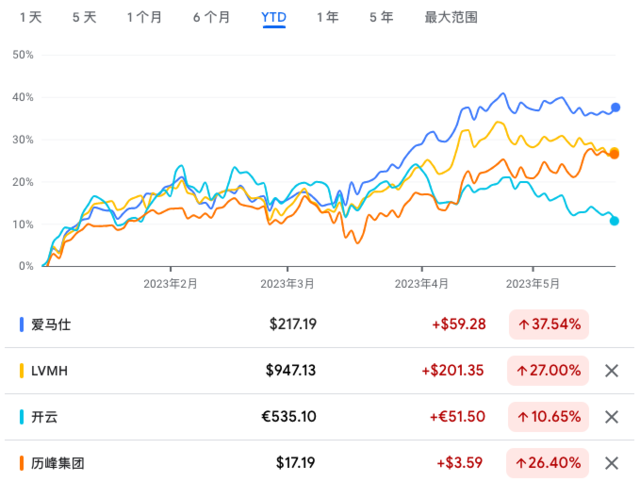This screenshot has height=482, width=640.
Task: Switch to the 1 年 range tab
Action: 328,18
